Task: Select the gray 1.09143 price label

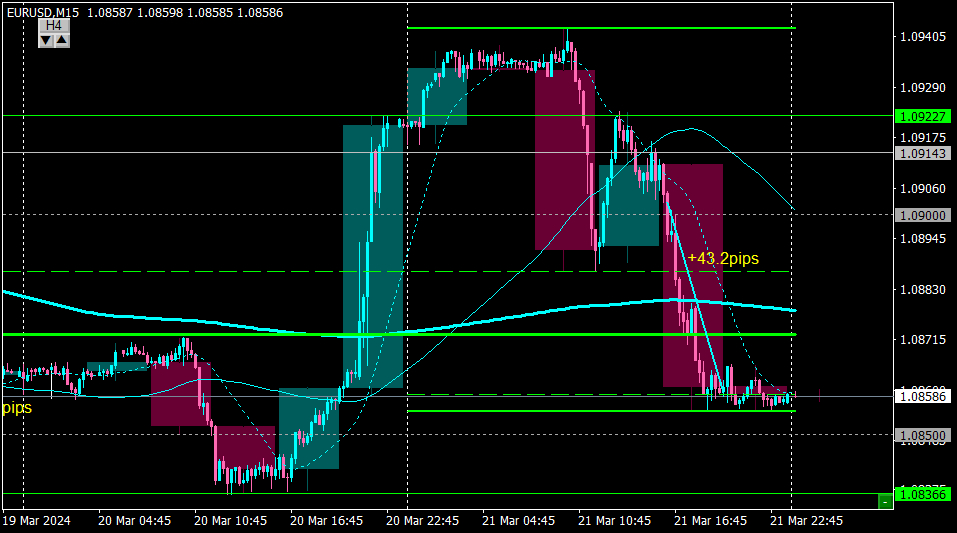Action: pyautogui.click(x=923, y=153)
